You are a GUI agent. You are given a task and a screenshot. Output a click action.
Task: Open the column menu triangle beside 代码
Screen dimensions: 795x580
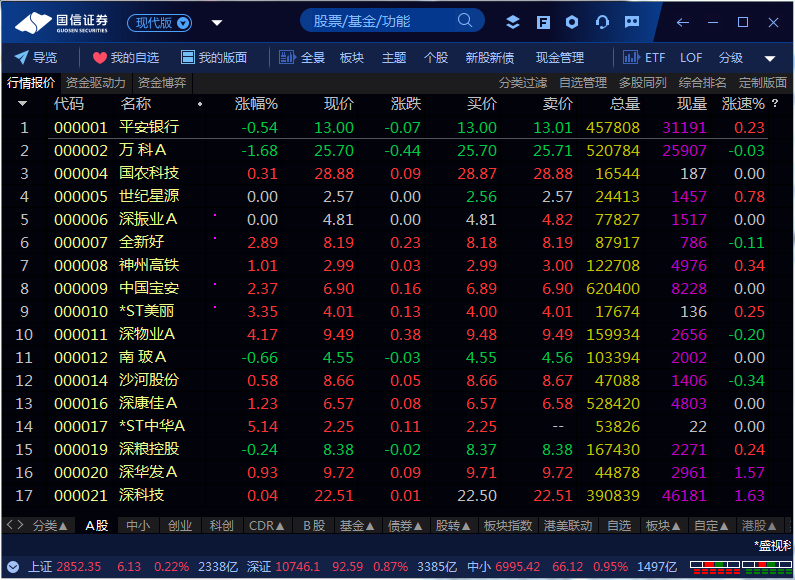[x=22, y=104]
